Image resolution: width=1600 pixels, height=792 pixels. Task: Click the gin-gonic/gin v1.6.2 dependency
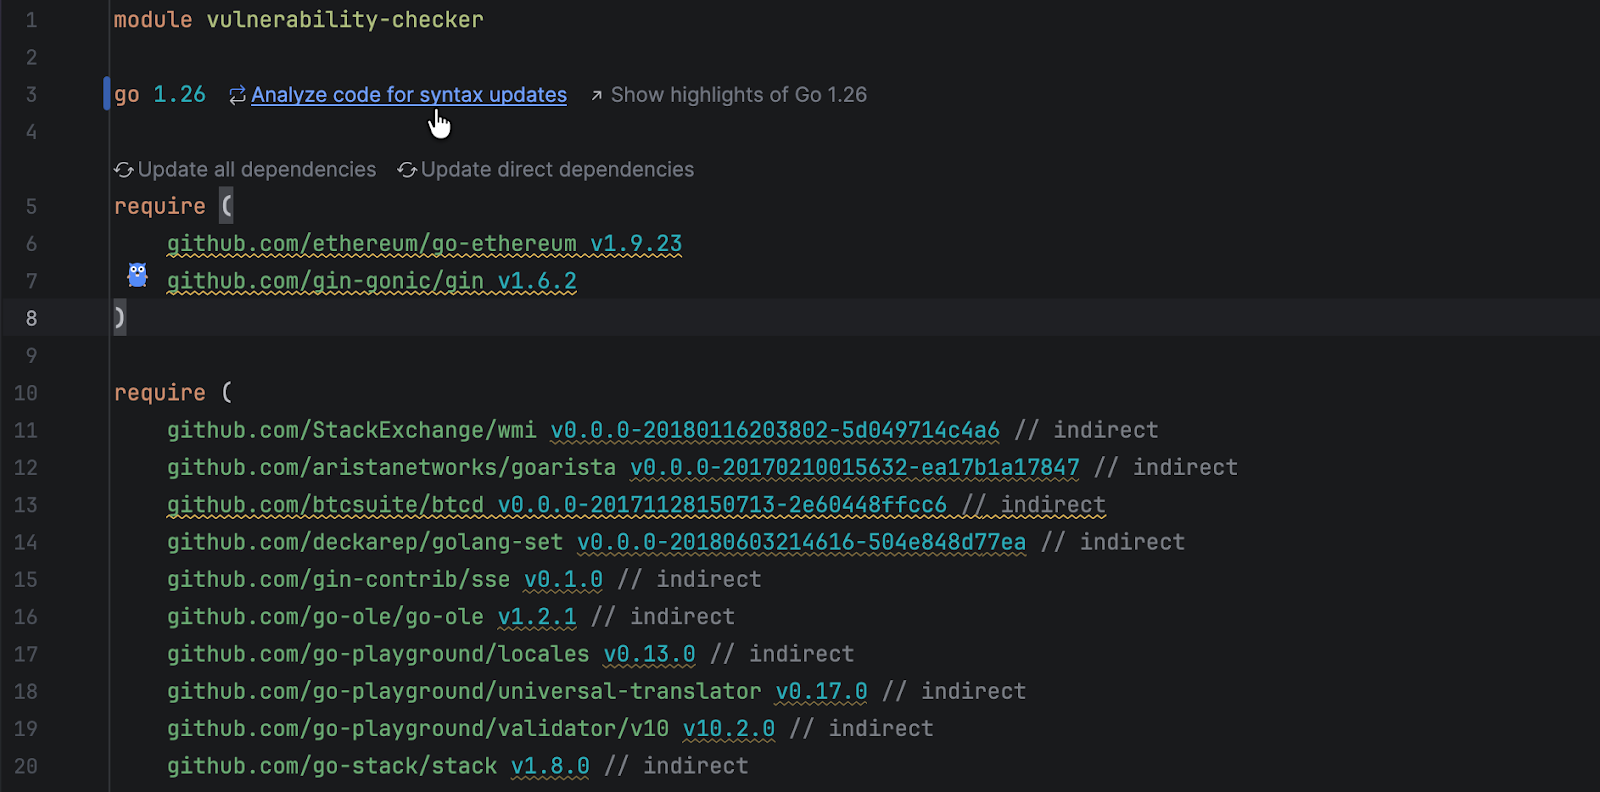pyautogui.click(x=371, y=281)
